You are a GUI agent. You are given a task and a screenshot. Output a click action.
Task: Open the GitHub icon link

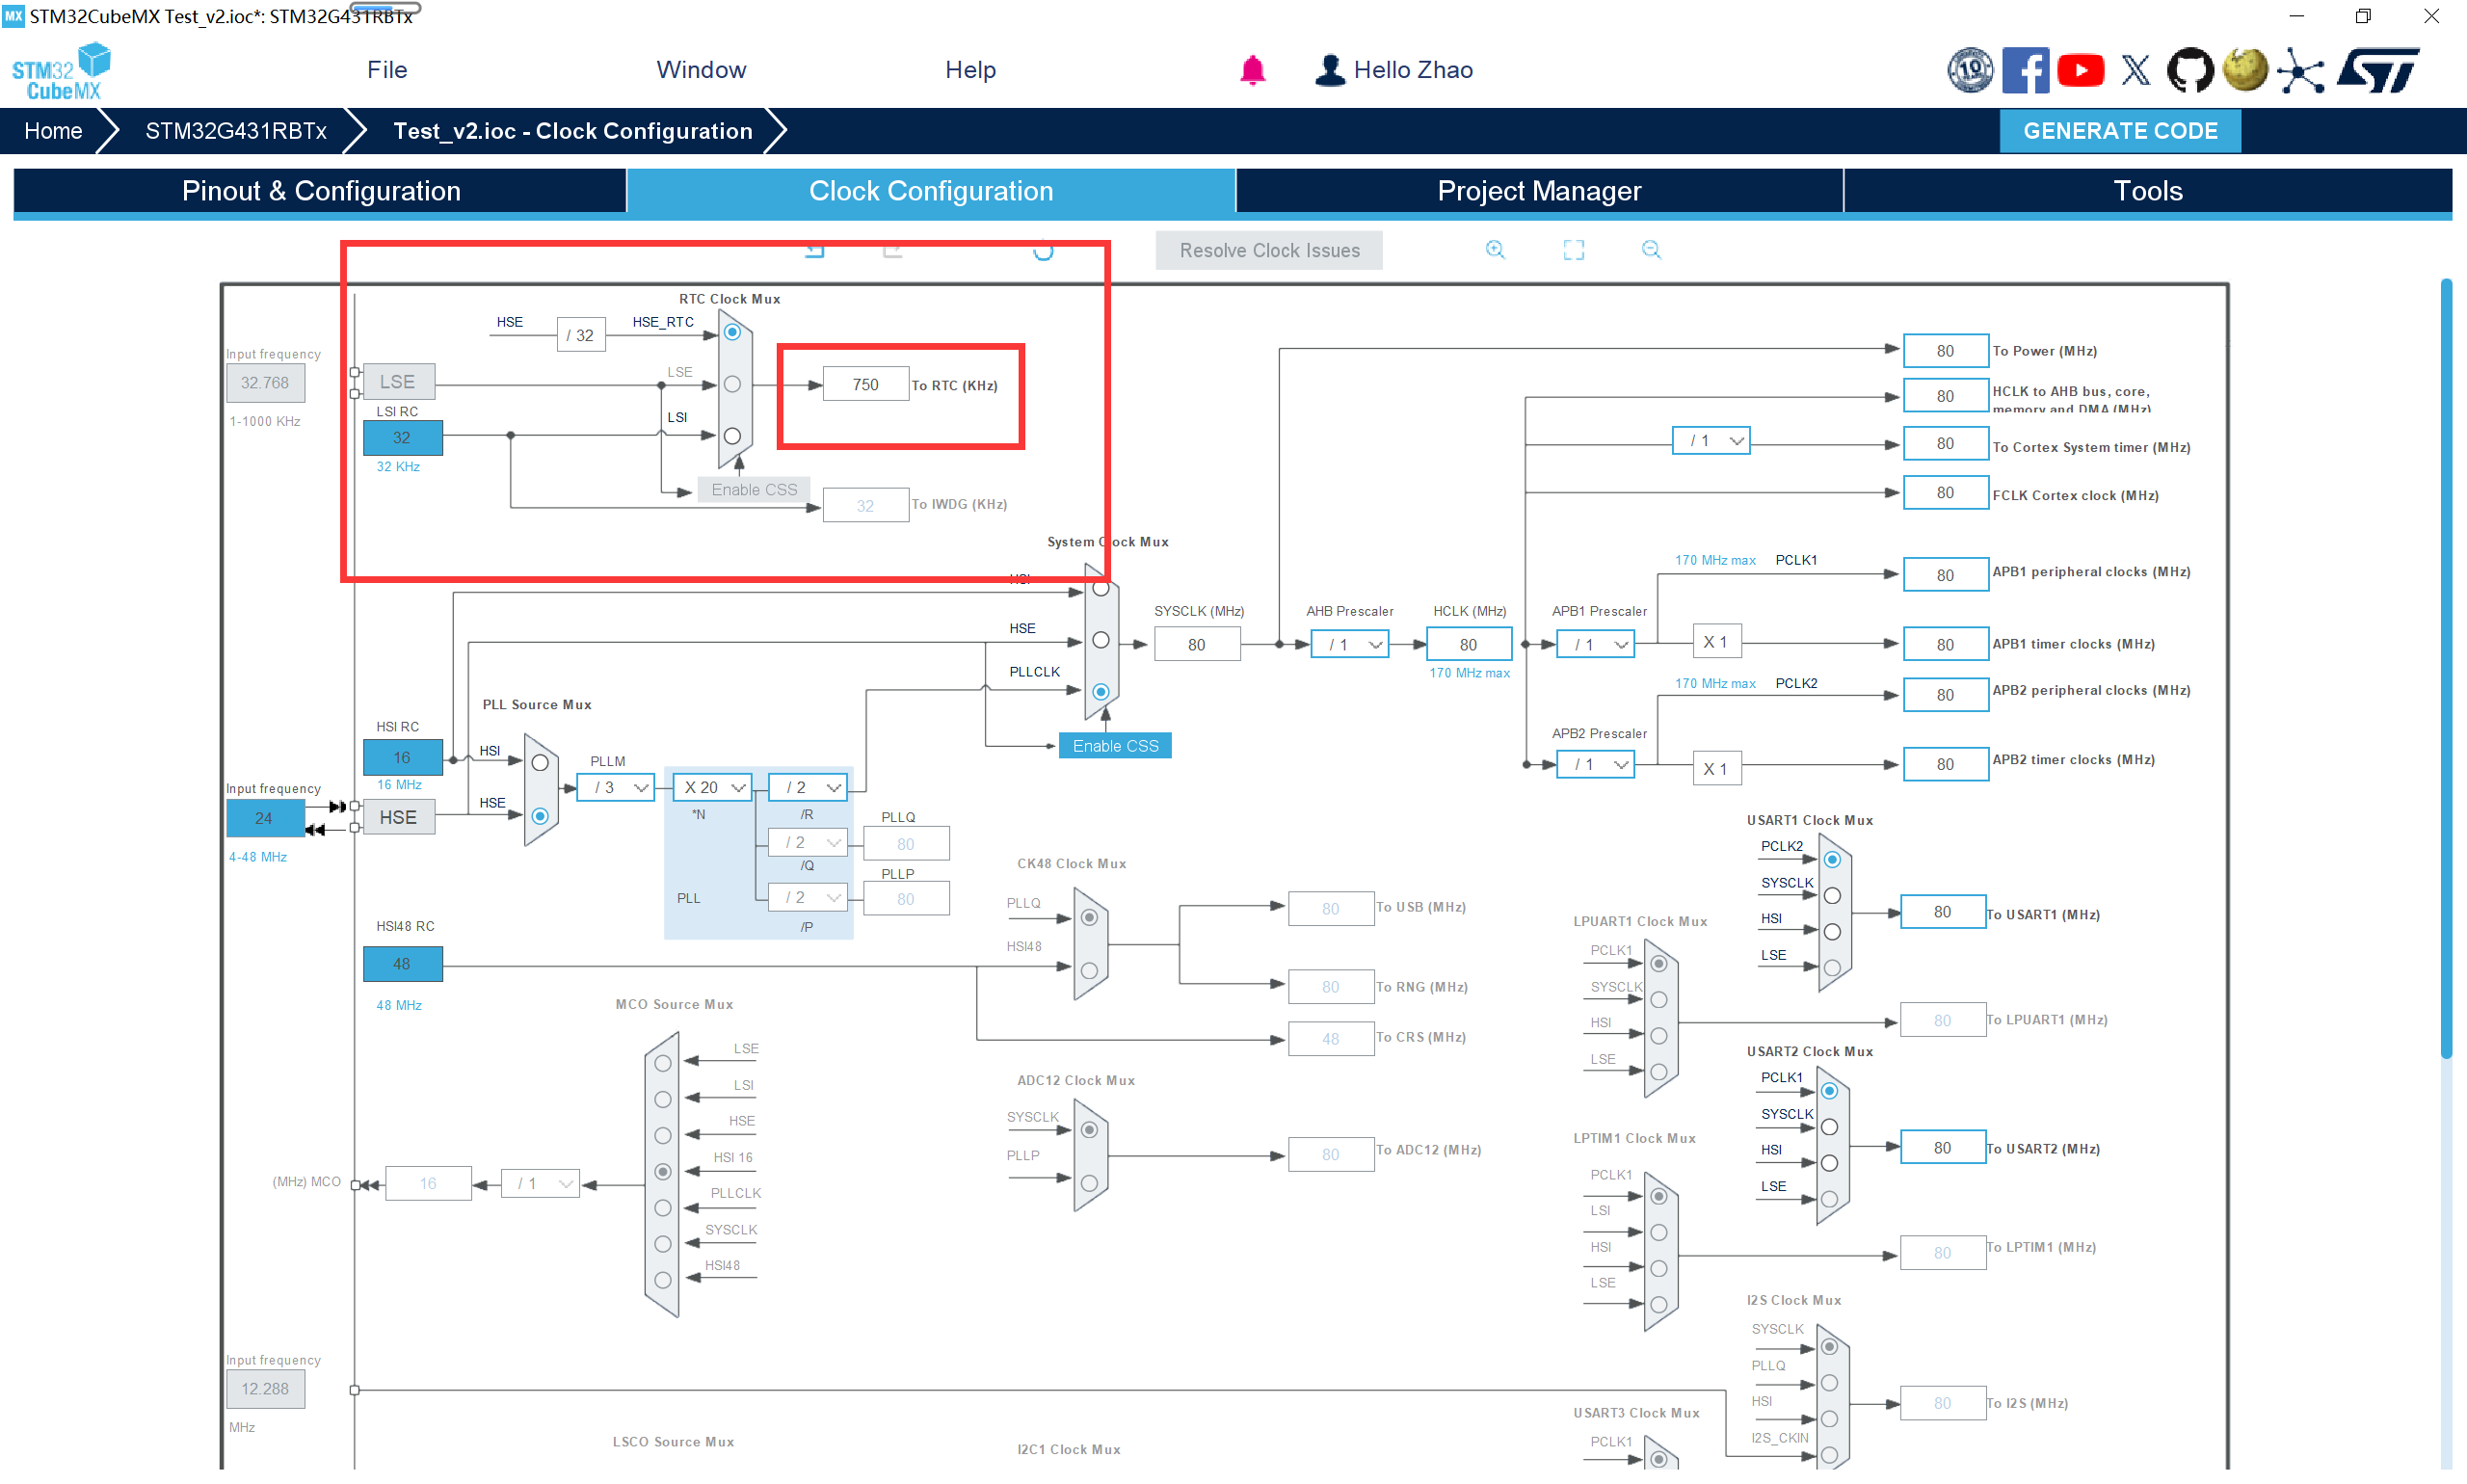2189,70
